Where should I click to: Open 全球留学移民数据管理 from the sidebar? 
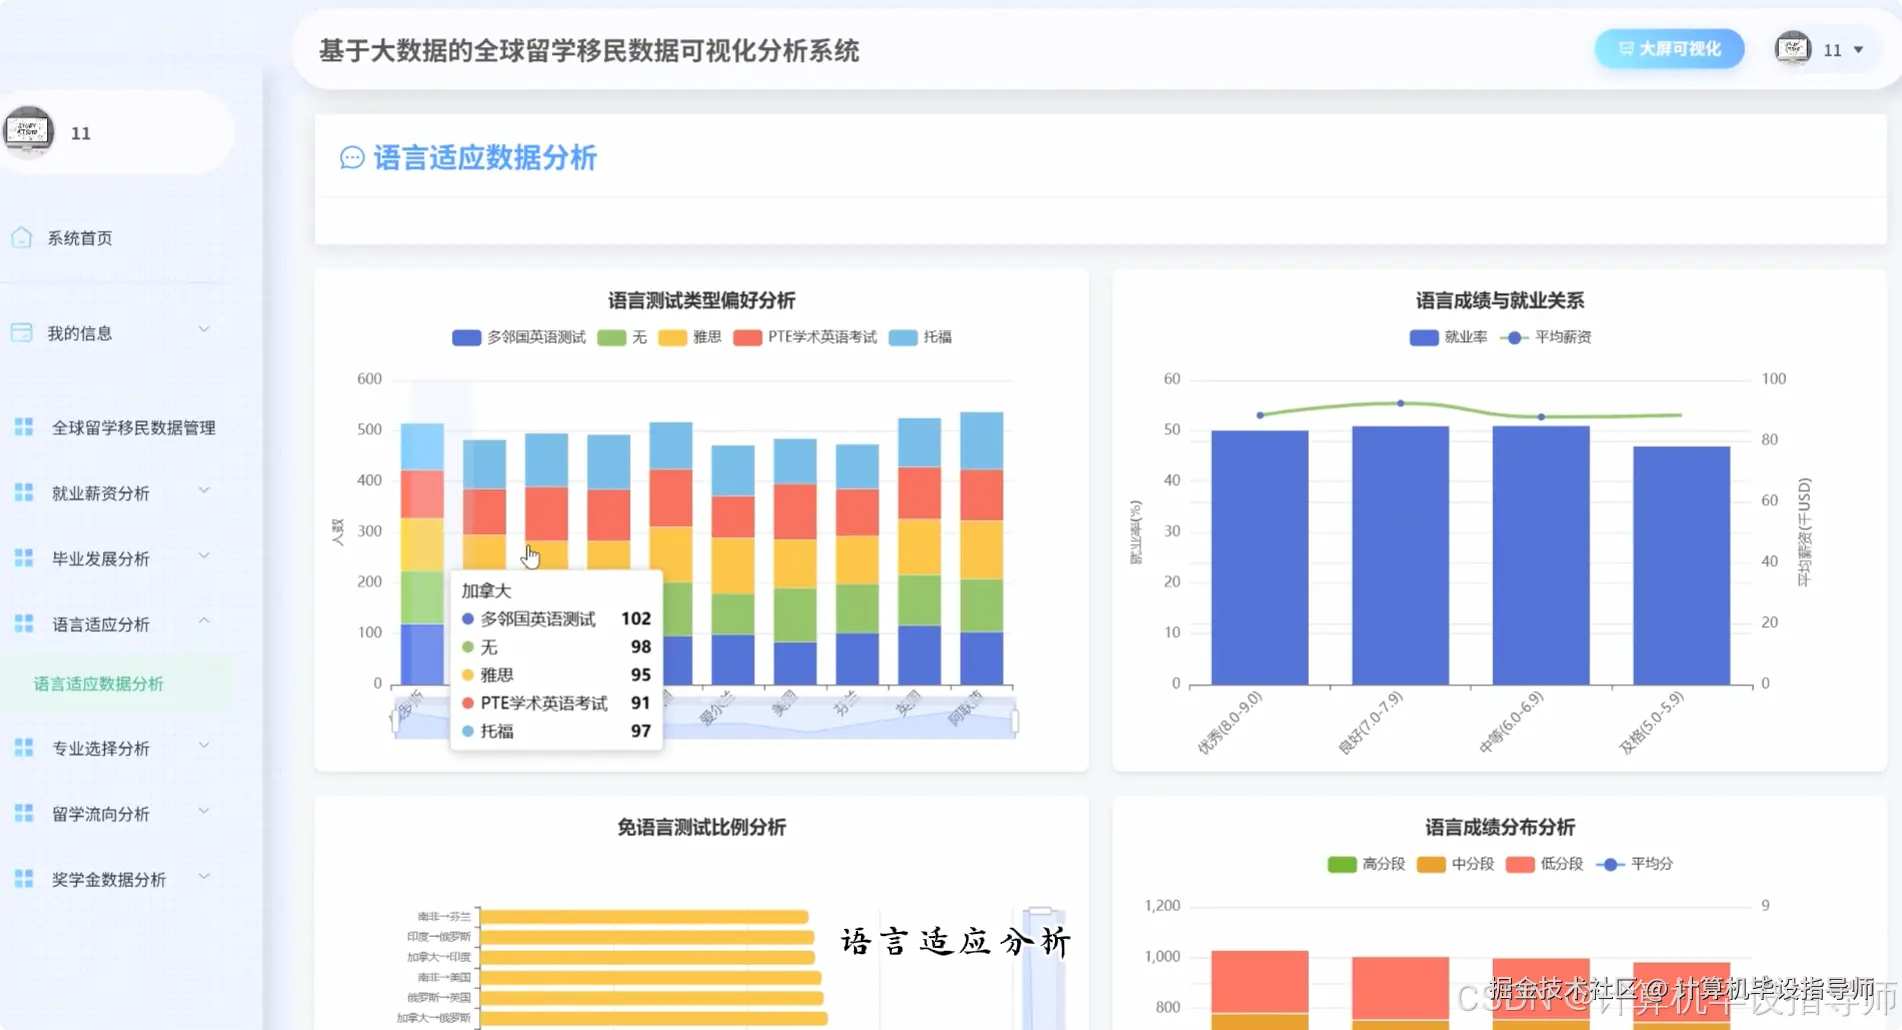coord(133,427)
